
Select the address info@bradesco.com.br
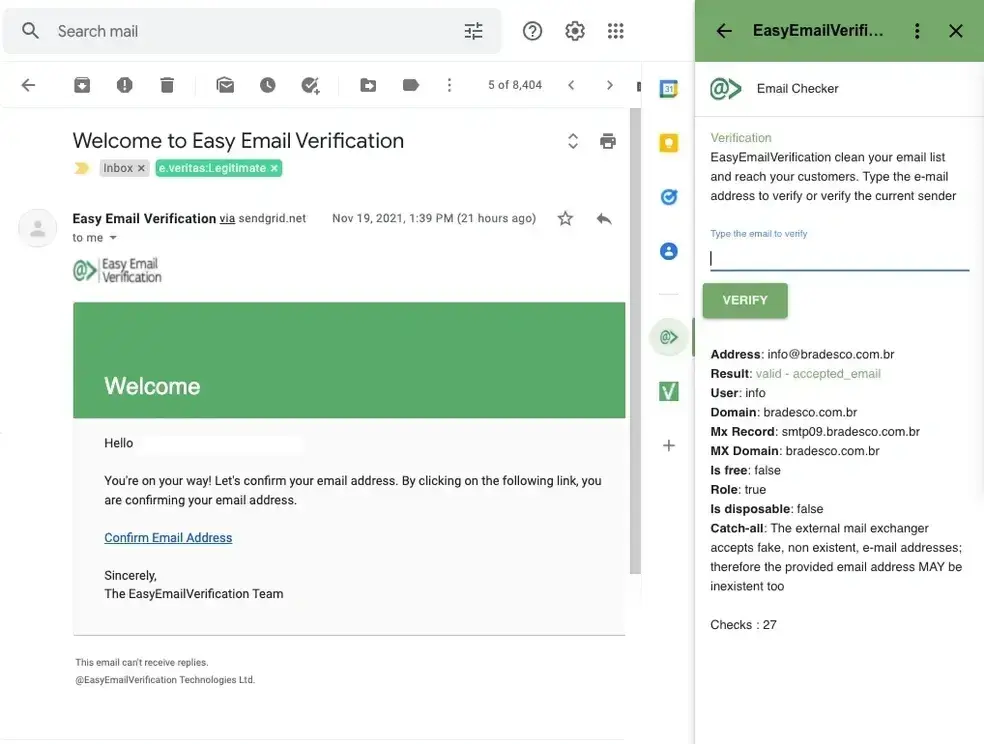click(830, 354)
